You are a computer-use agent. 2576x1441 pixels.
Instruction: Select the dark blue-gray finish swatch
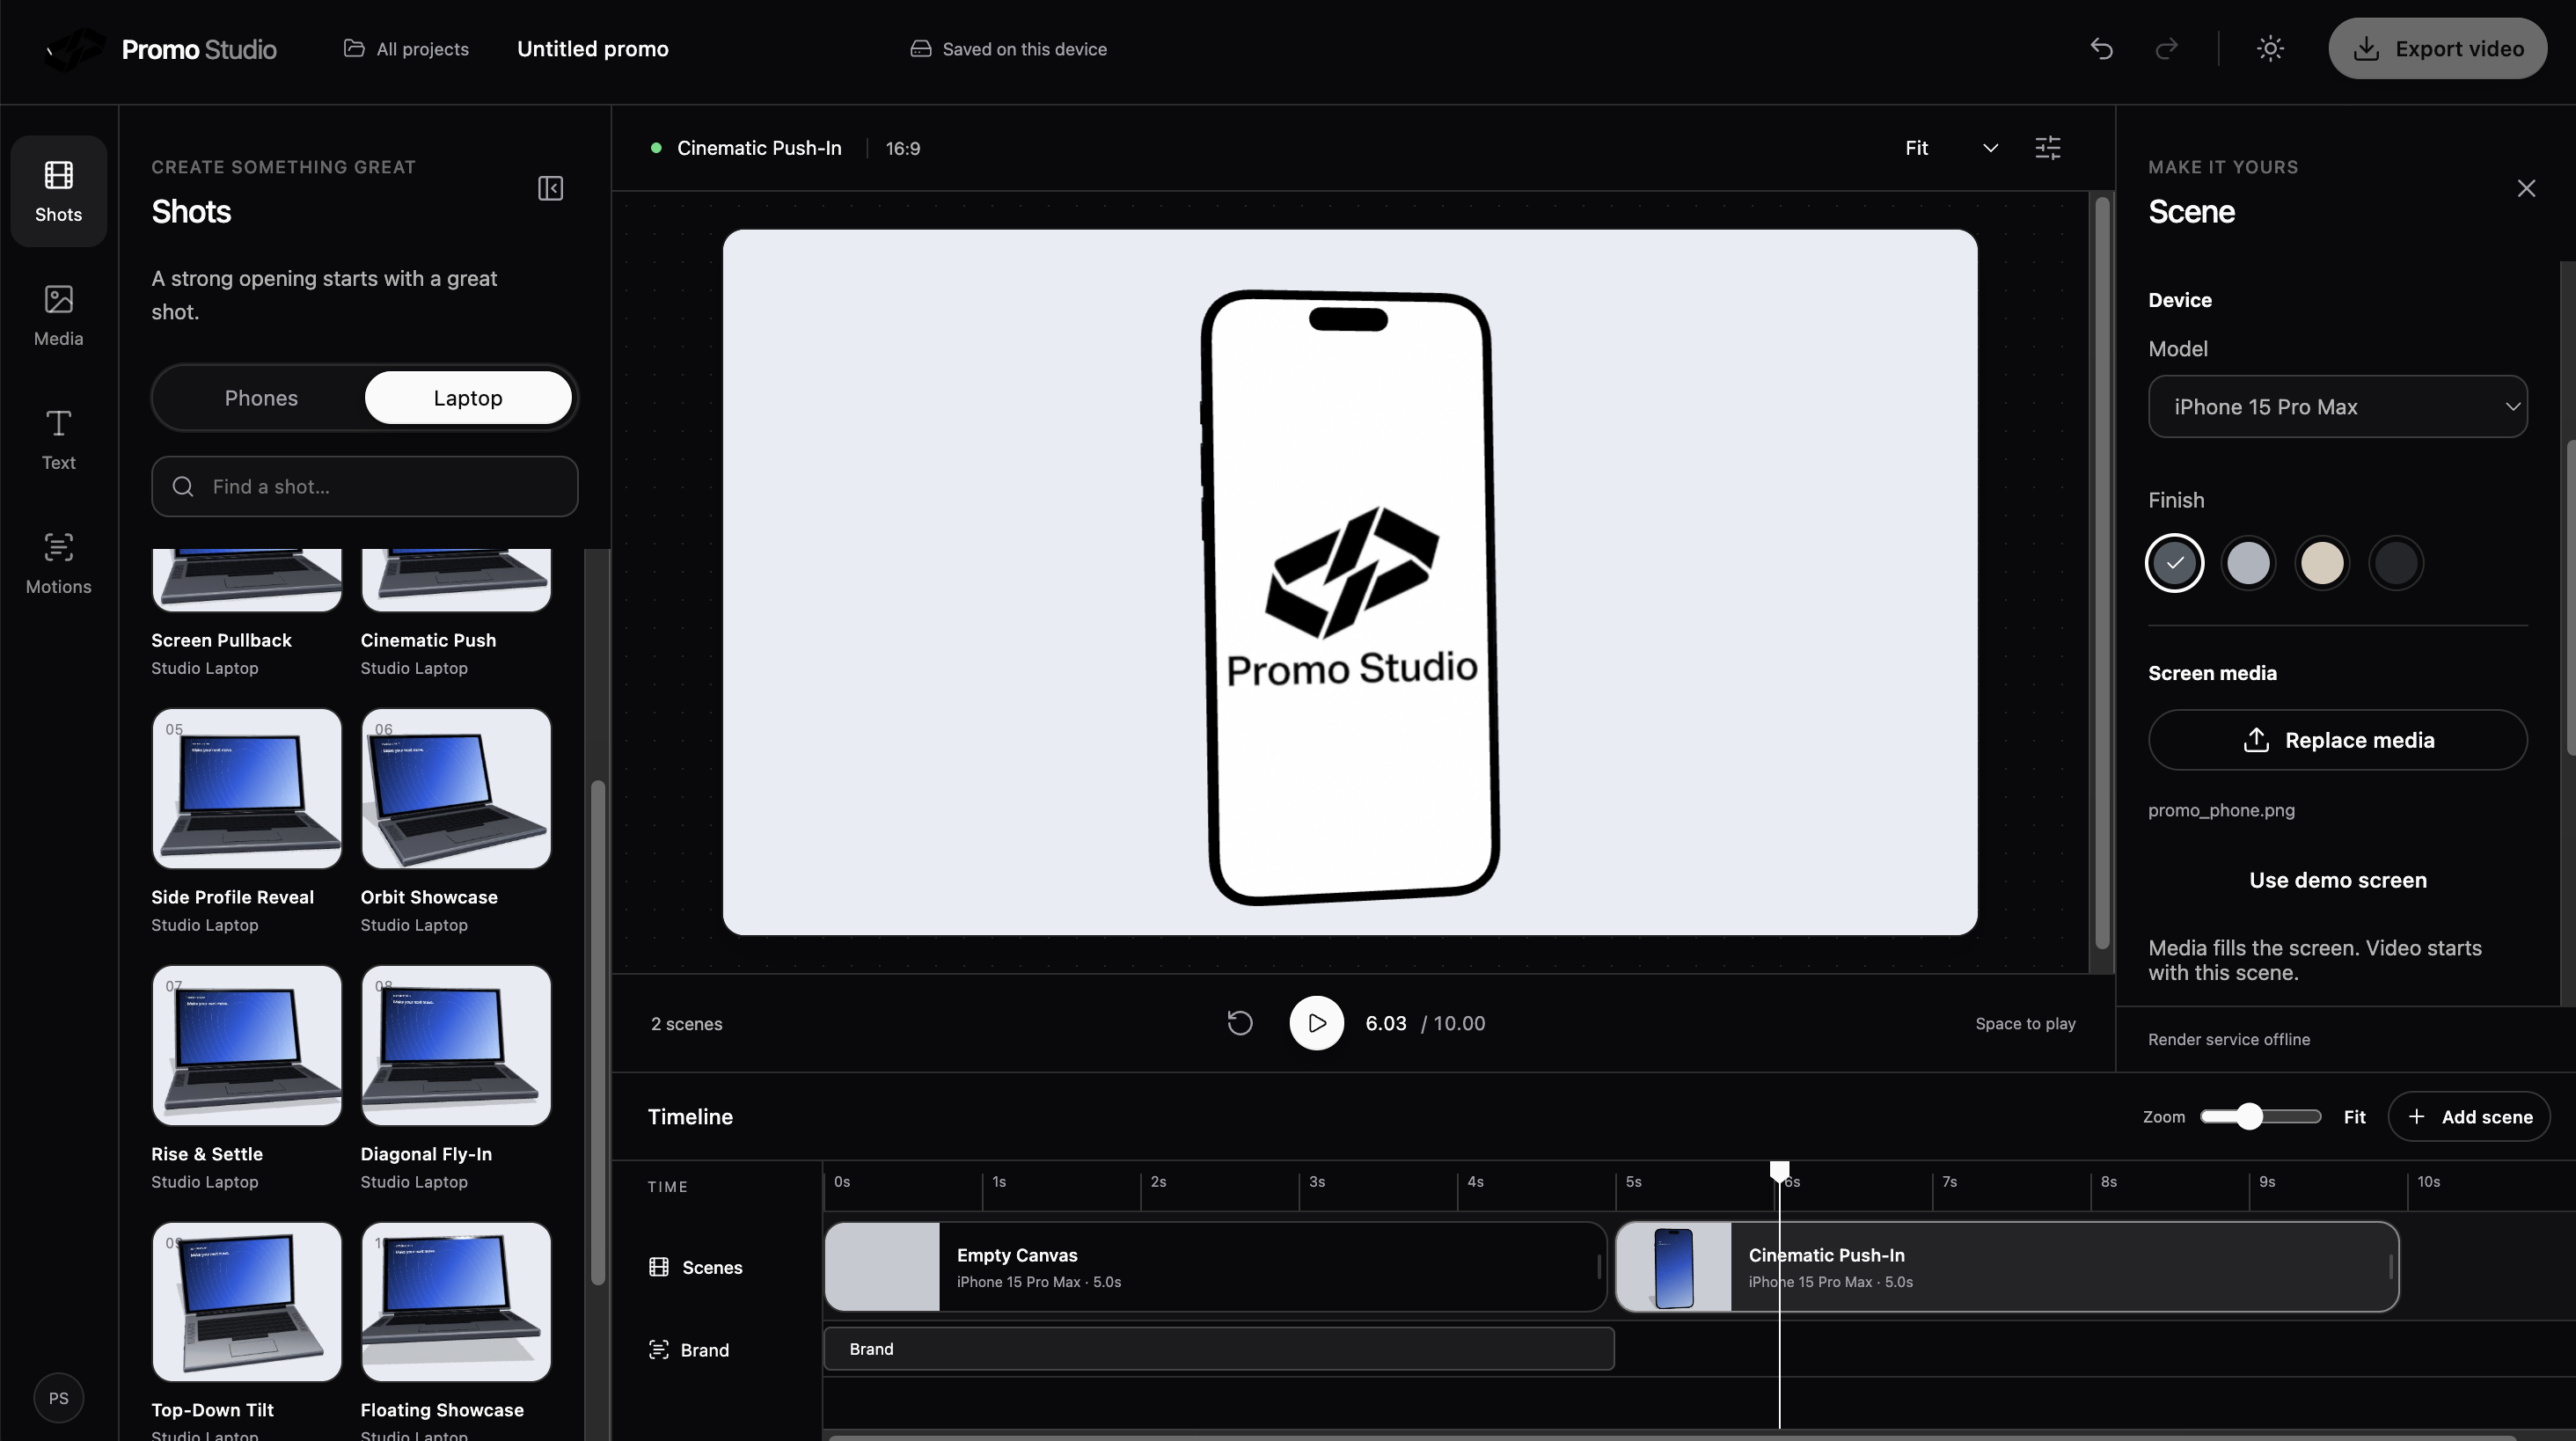(x=2174, y=563)
